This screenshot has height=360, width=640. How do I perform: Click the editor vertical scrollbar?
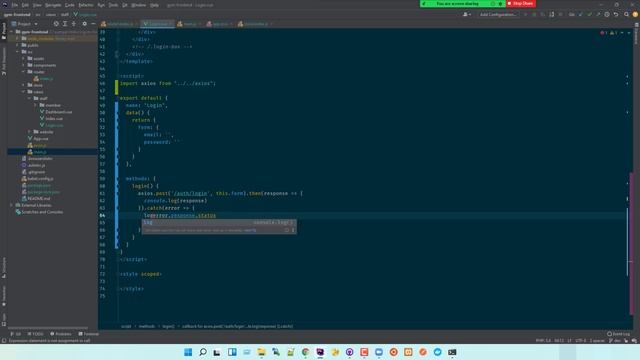pyautogui.click(x=631, y=244)
